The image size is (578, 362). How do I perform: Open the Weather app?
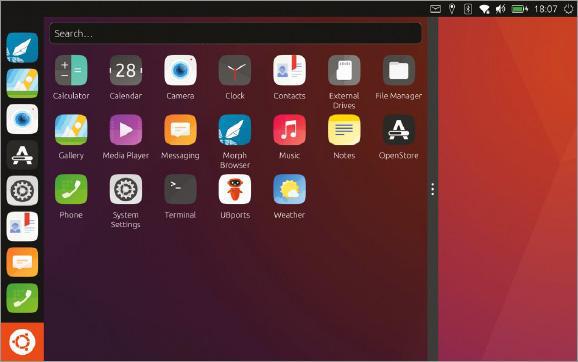(x=289, y=189)
